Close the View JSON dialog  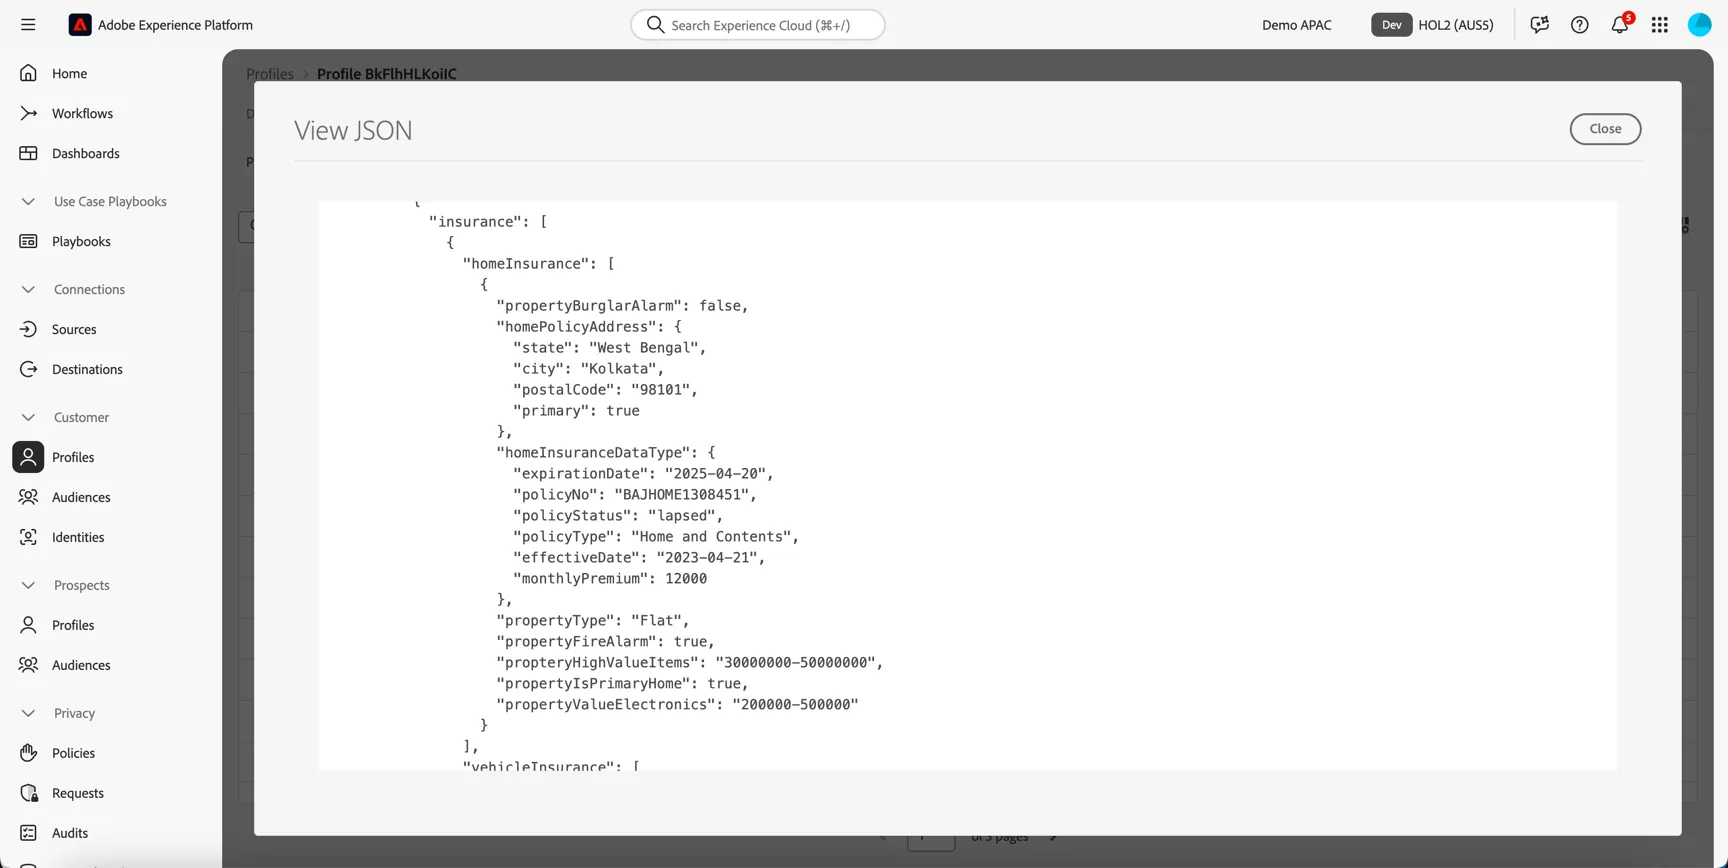point(1605,129)
